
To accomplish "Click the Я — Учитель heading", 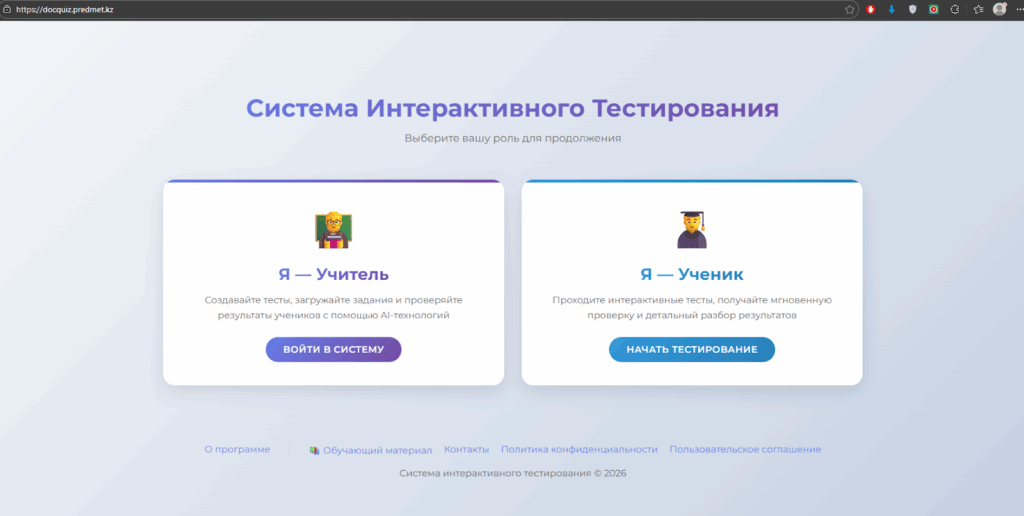I will (x=334, y=274).
